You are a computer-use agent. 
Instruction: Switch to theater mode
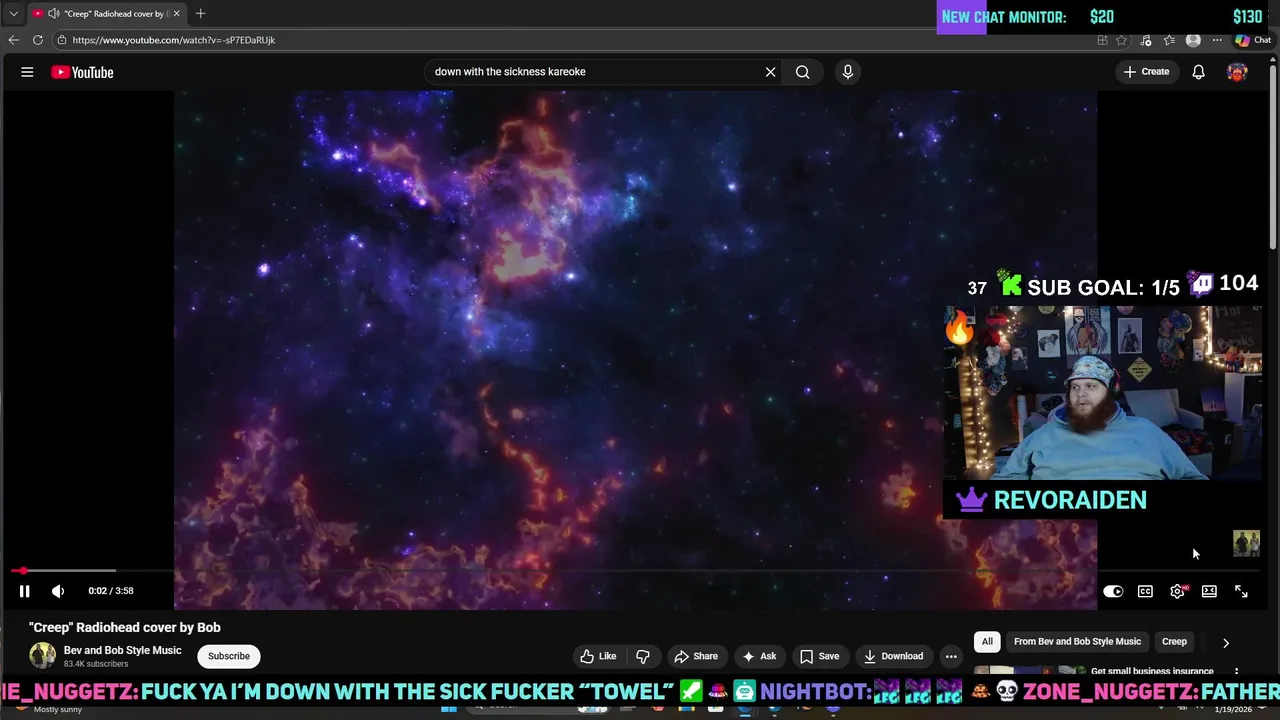1209,591
